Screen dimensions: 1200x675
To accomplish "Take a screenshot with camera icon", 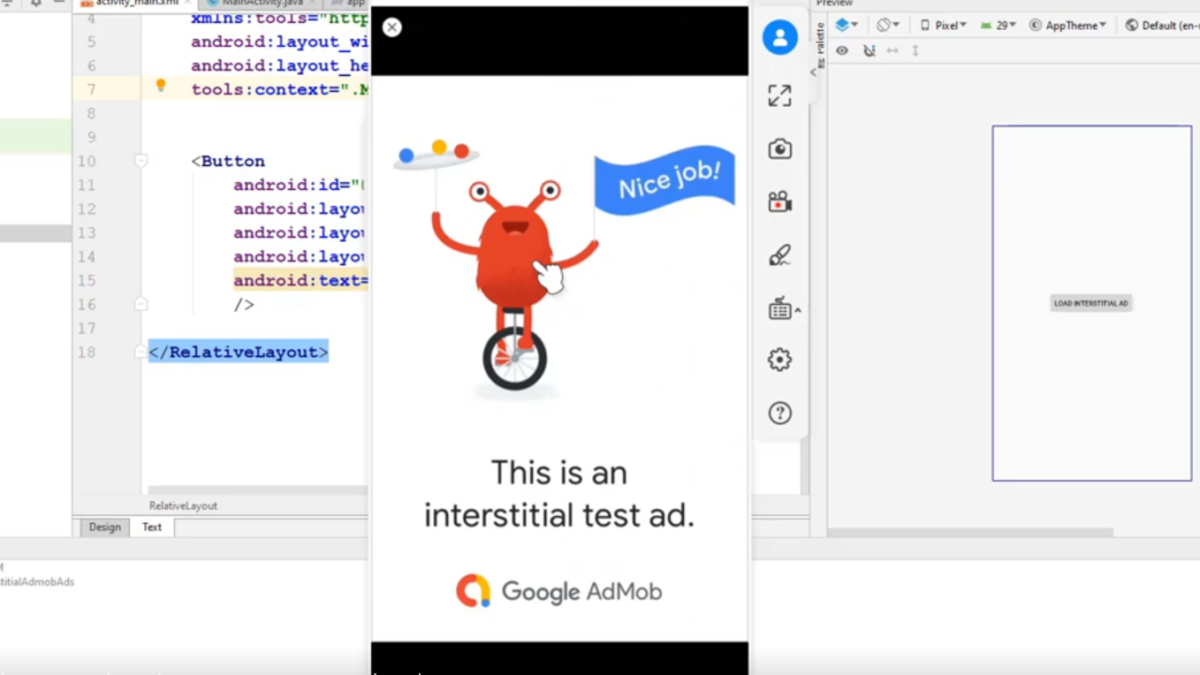I will coord(779,149).
